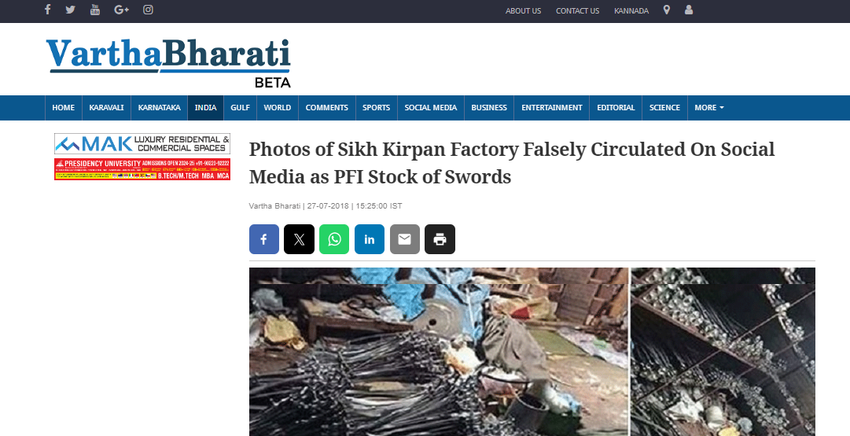Click the location pin icon

pyautogui.click(x=667, y=10)
